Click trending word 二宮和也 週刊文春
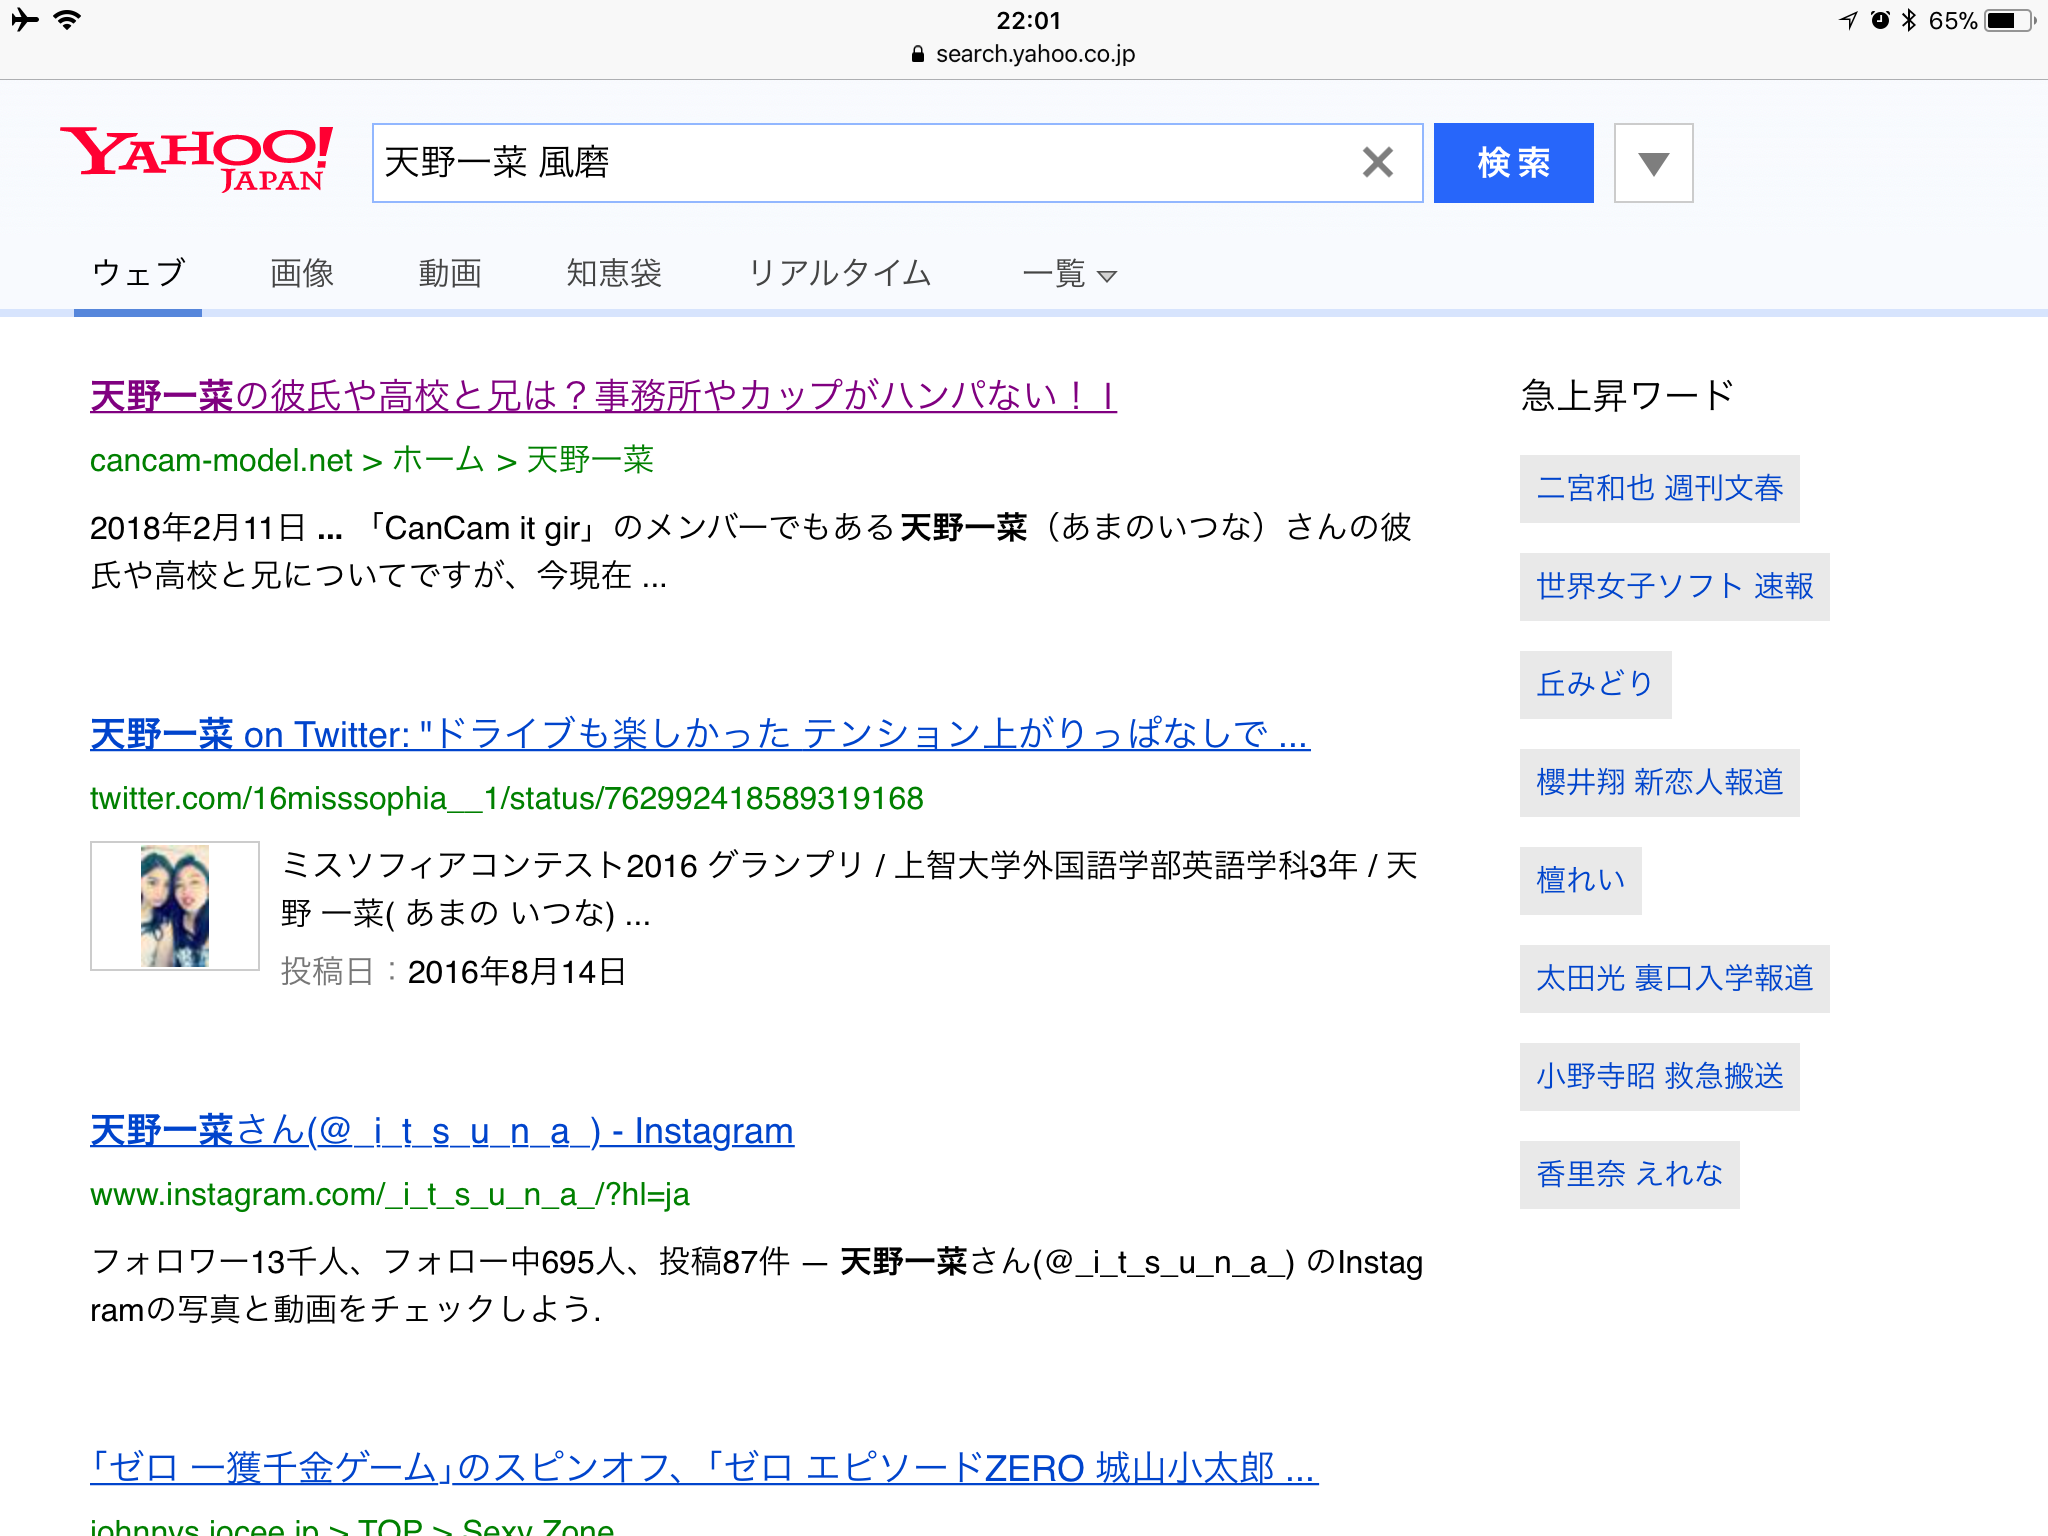 [x=1660, y=488]
